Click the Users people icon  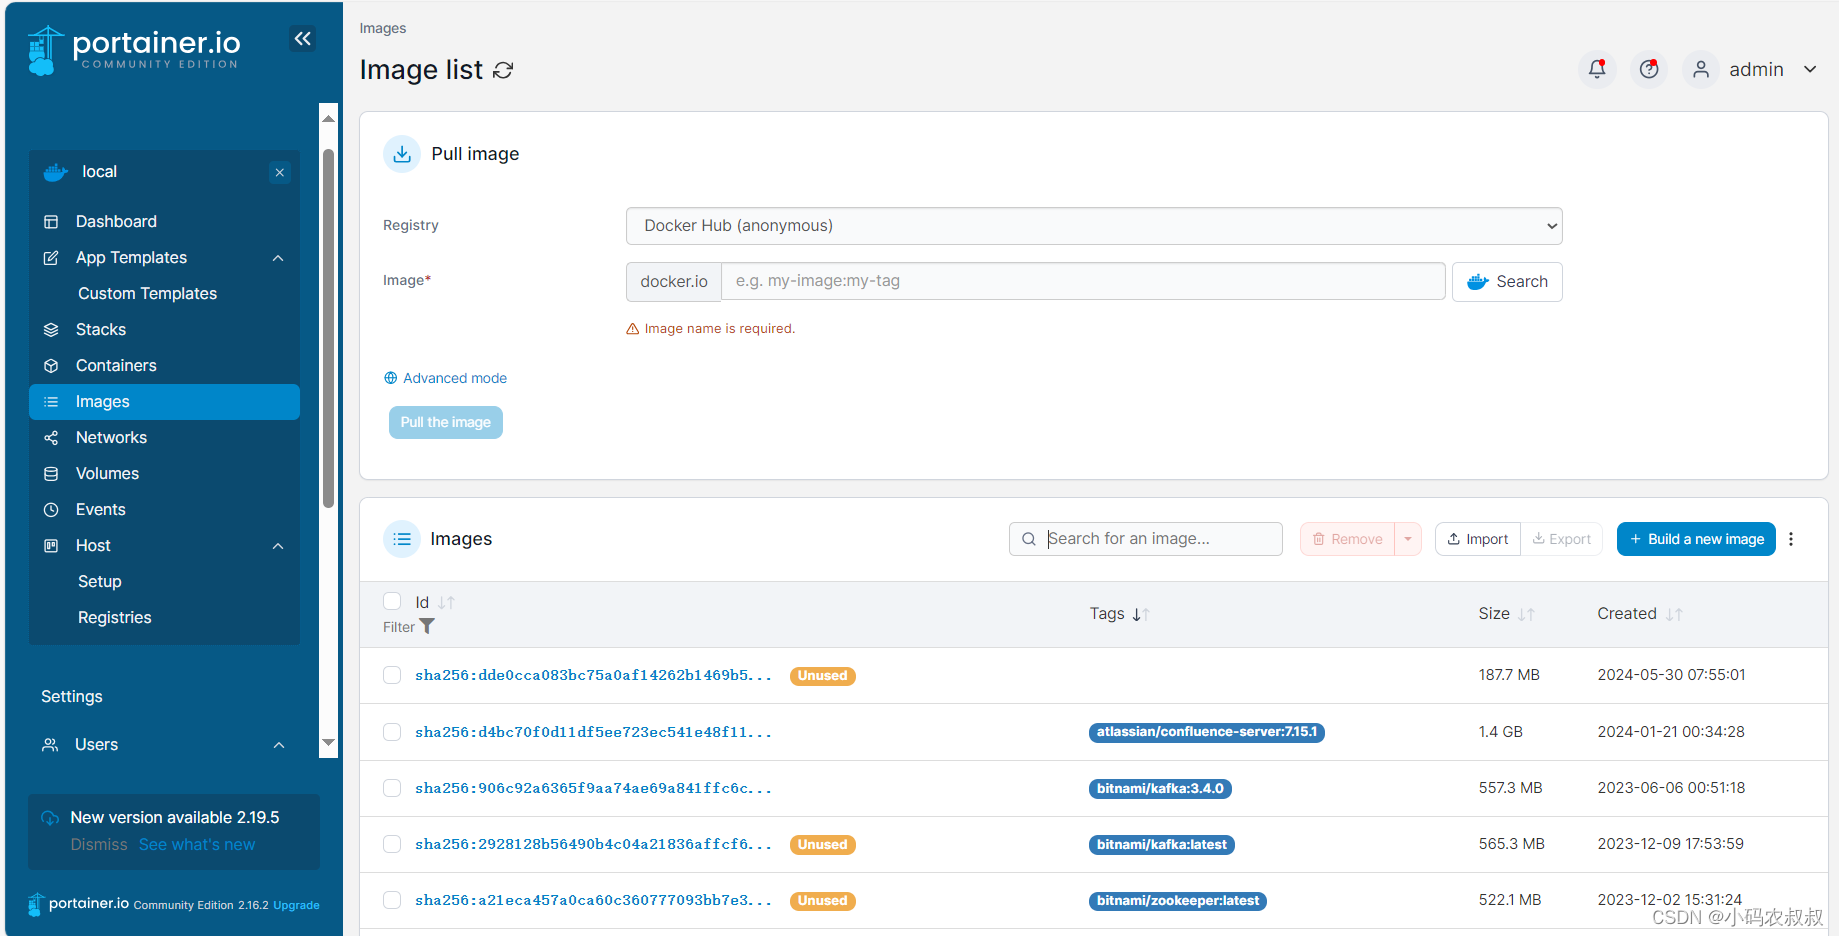pyautogui.click(x=50, y=745)
